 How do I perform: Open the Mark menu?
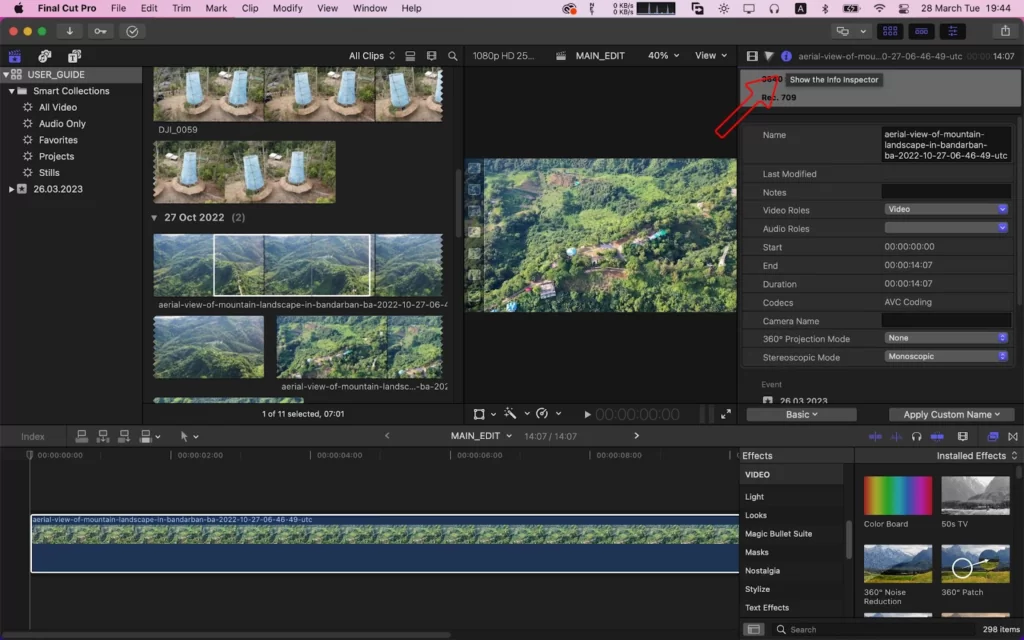click(216, 8)
